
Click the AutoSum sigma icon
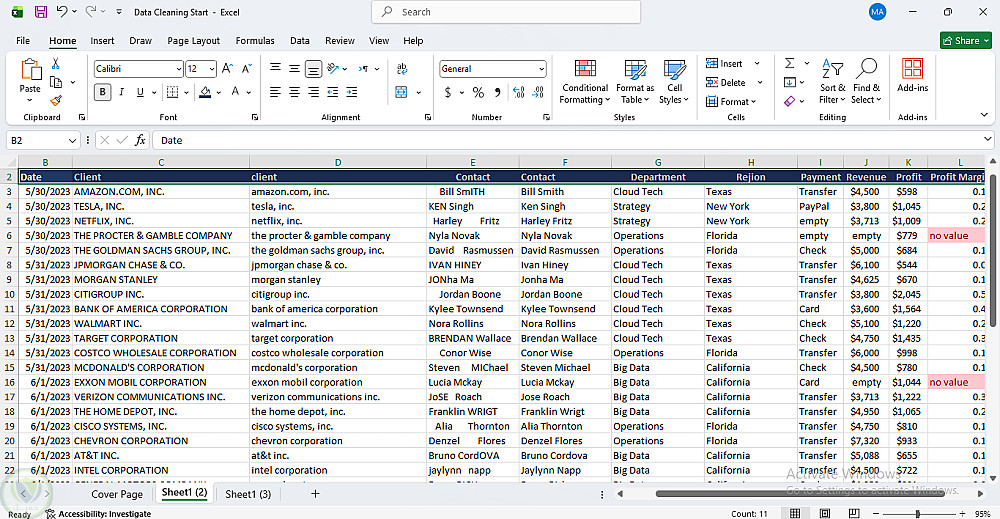790,63
